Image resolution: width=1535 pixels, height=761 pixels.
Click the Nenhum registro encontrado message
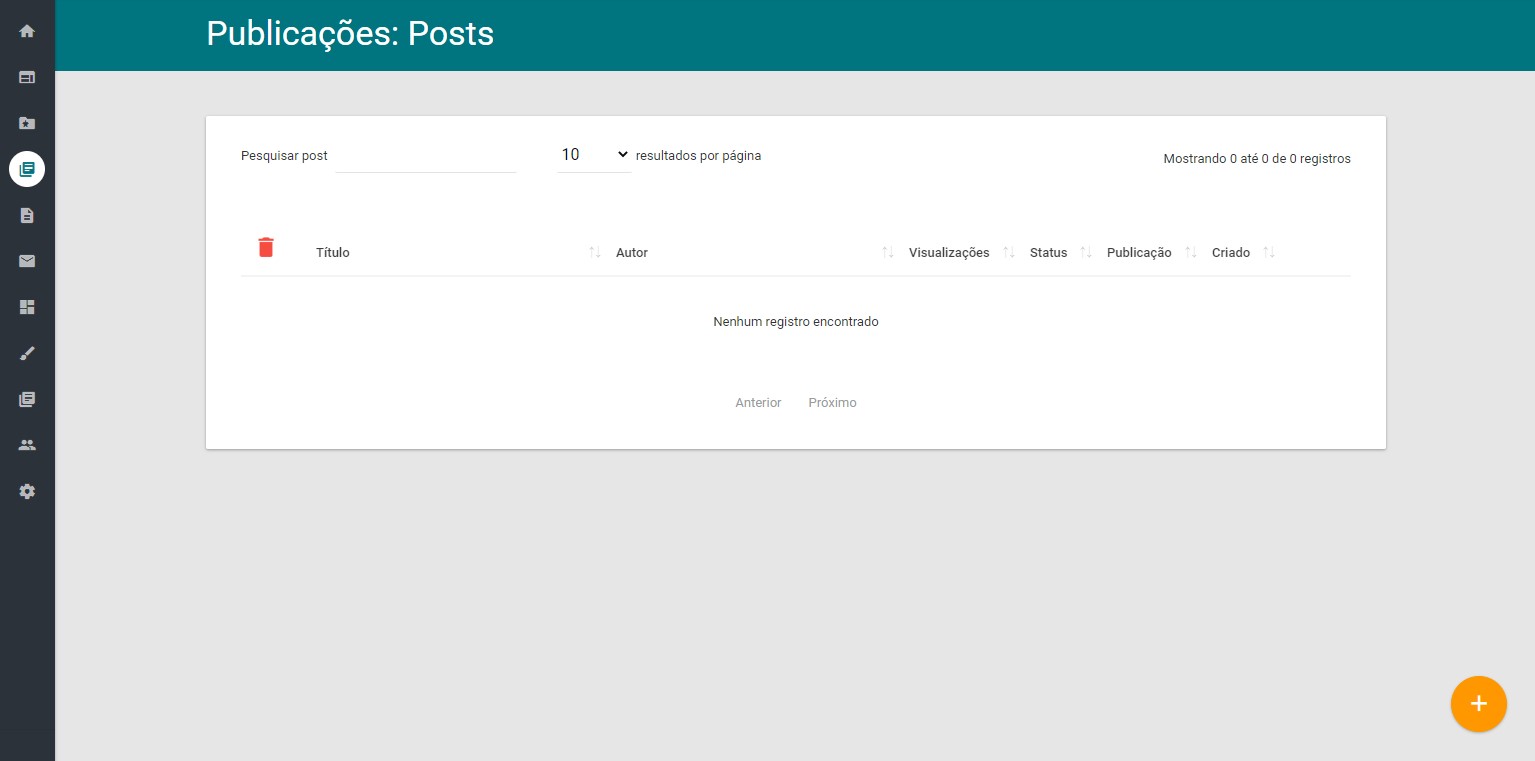[x=796, y=322]
